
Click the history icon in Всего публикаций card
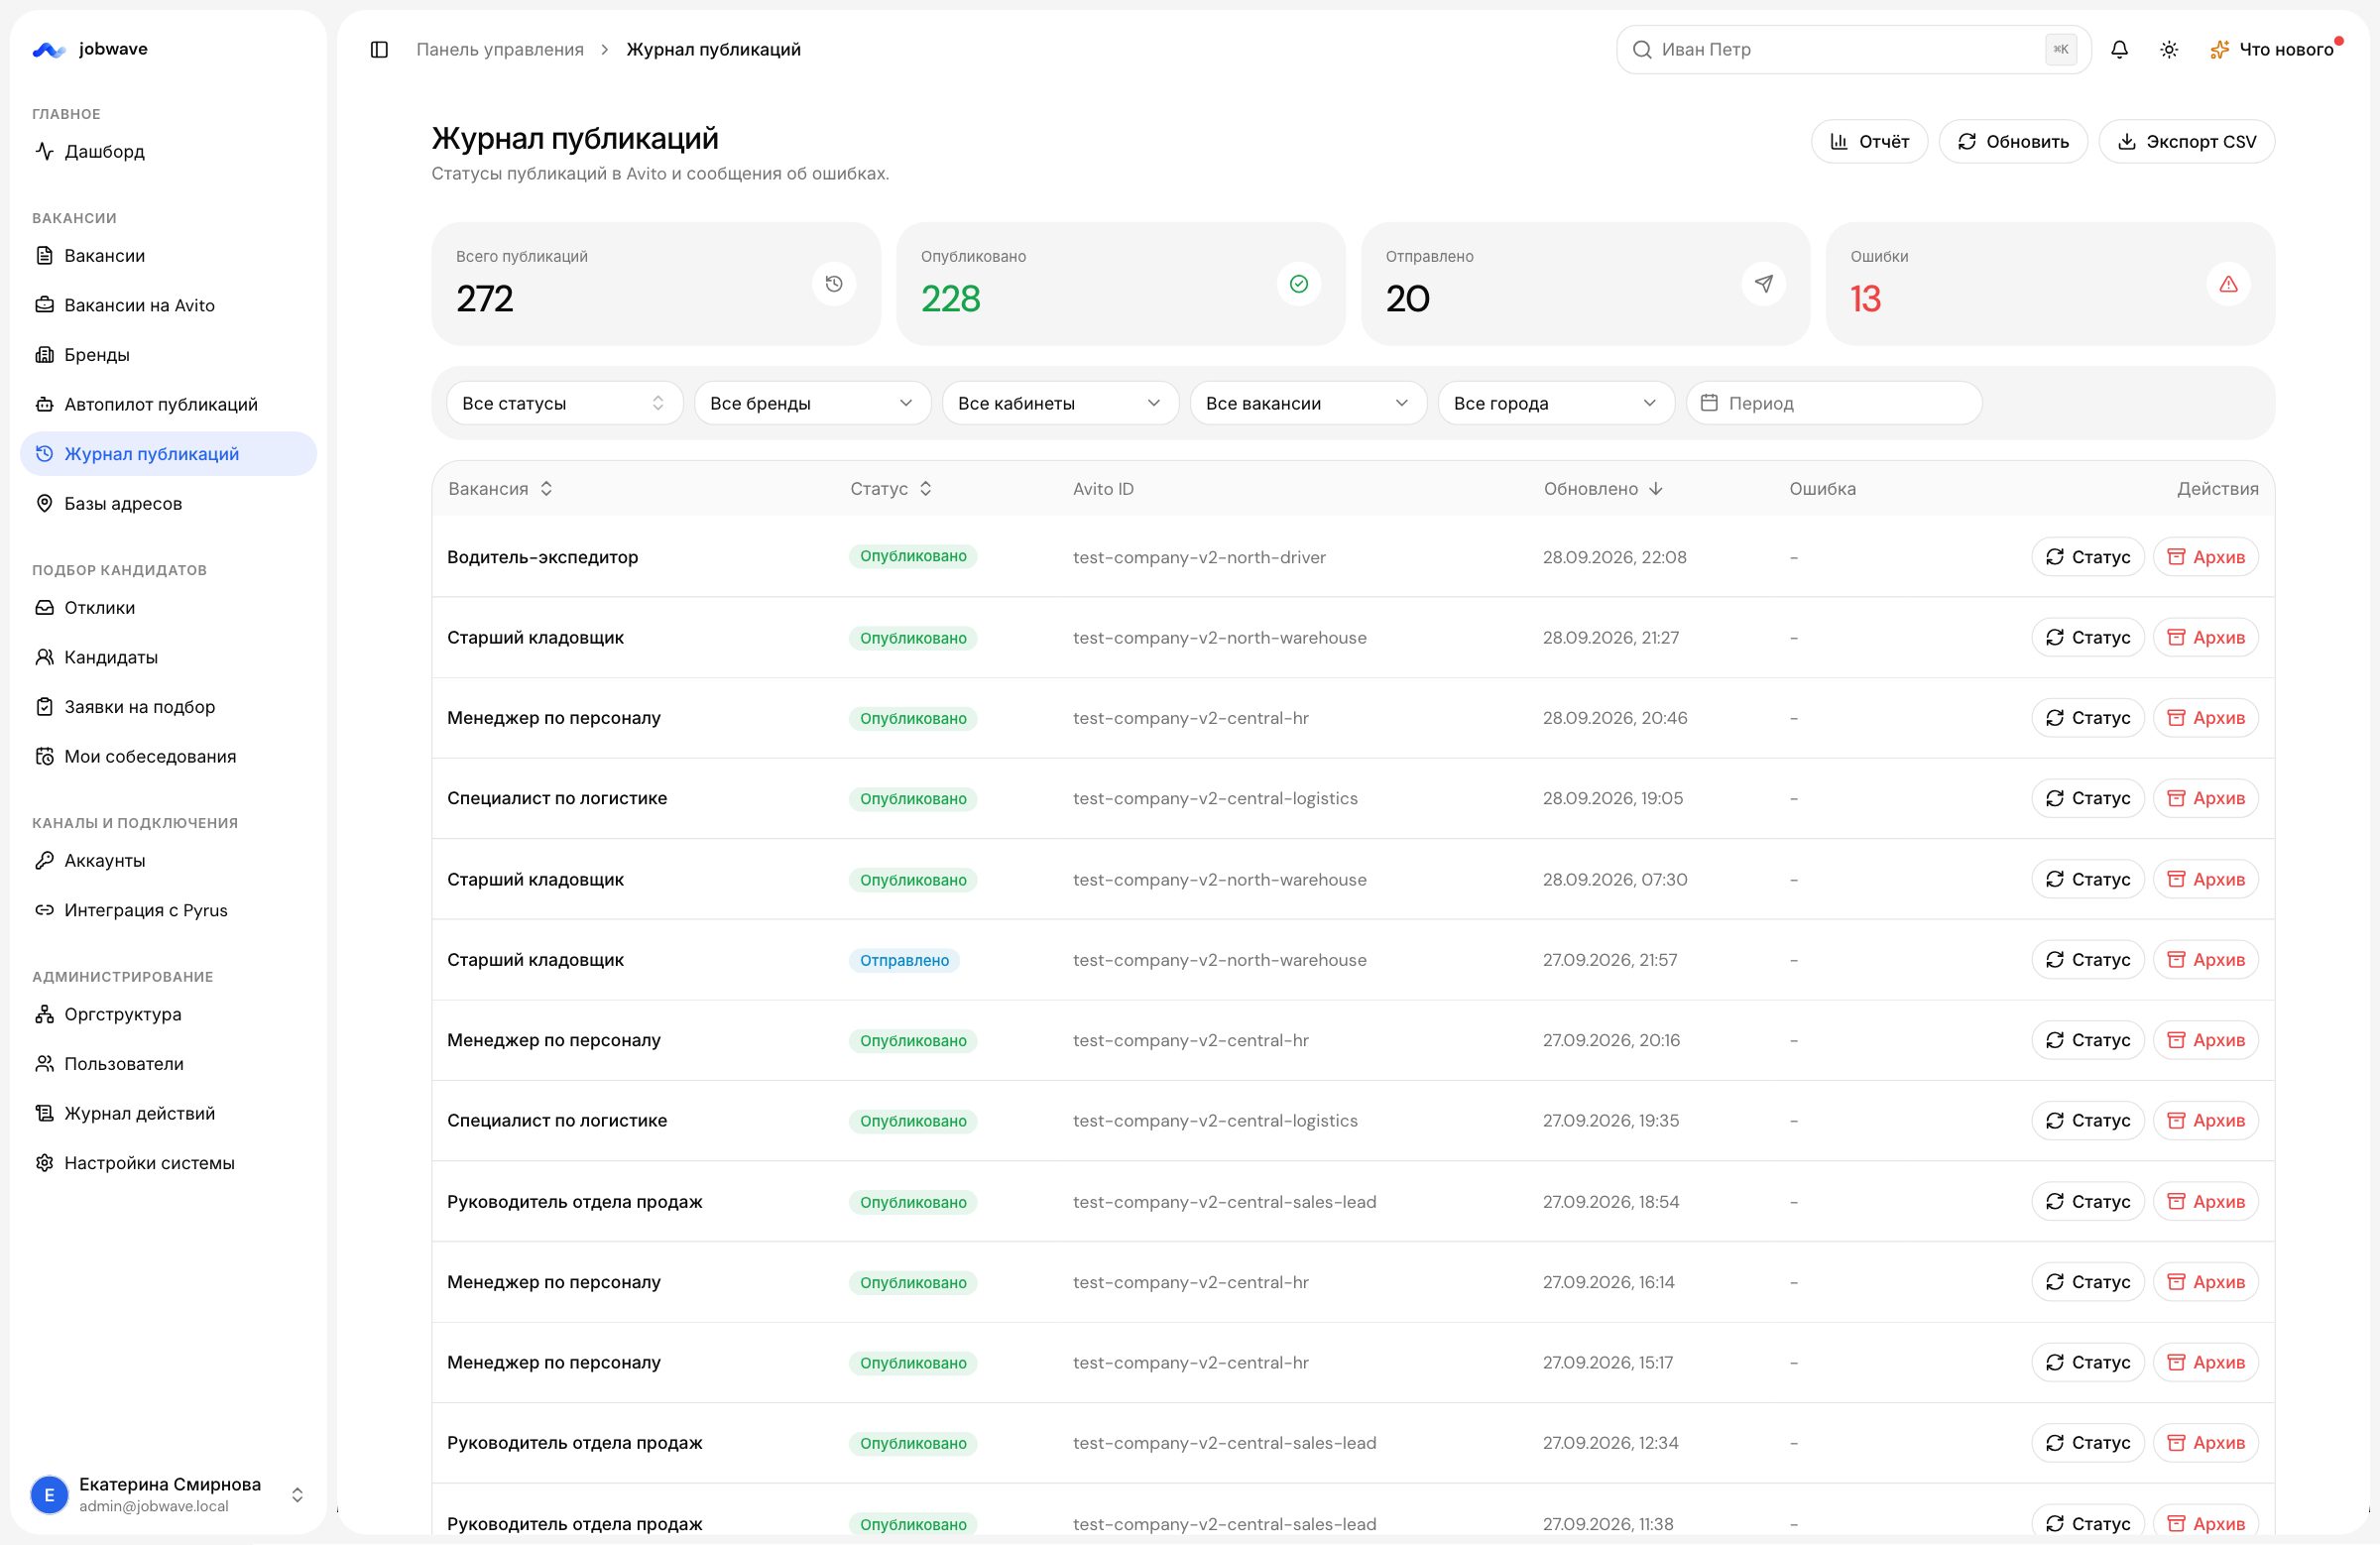pyautogui.click(x=834, y=284)
